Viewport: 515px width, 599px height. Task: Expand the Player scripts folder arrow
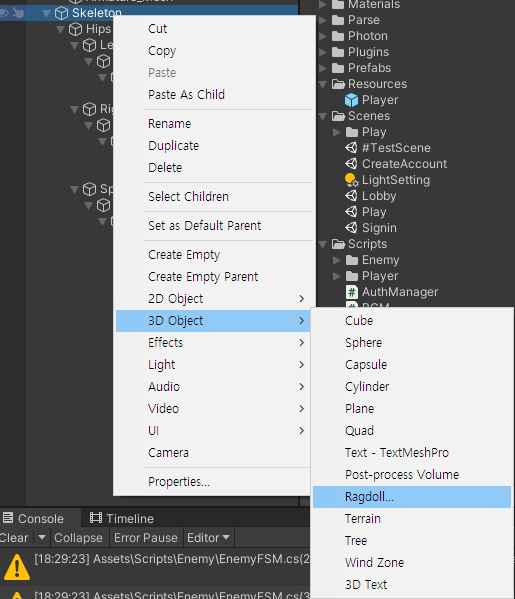coord(337,276)
